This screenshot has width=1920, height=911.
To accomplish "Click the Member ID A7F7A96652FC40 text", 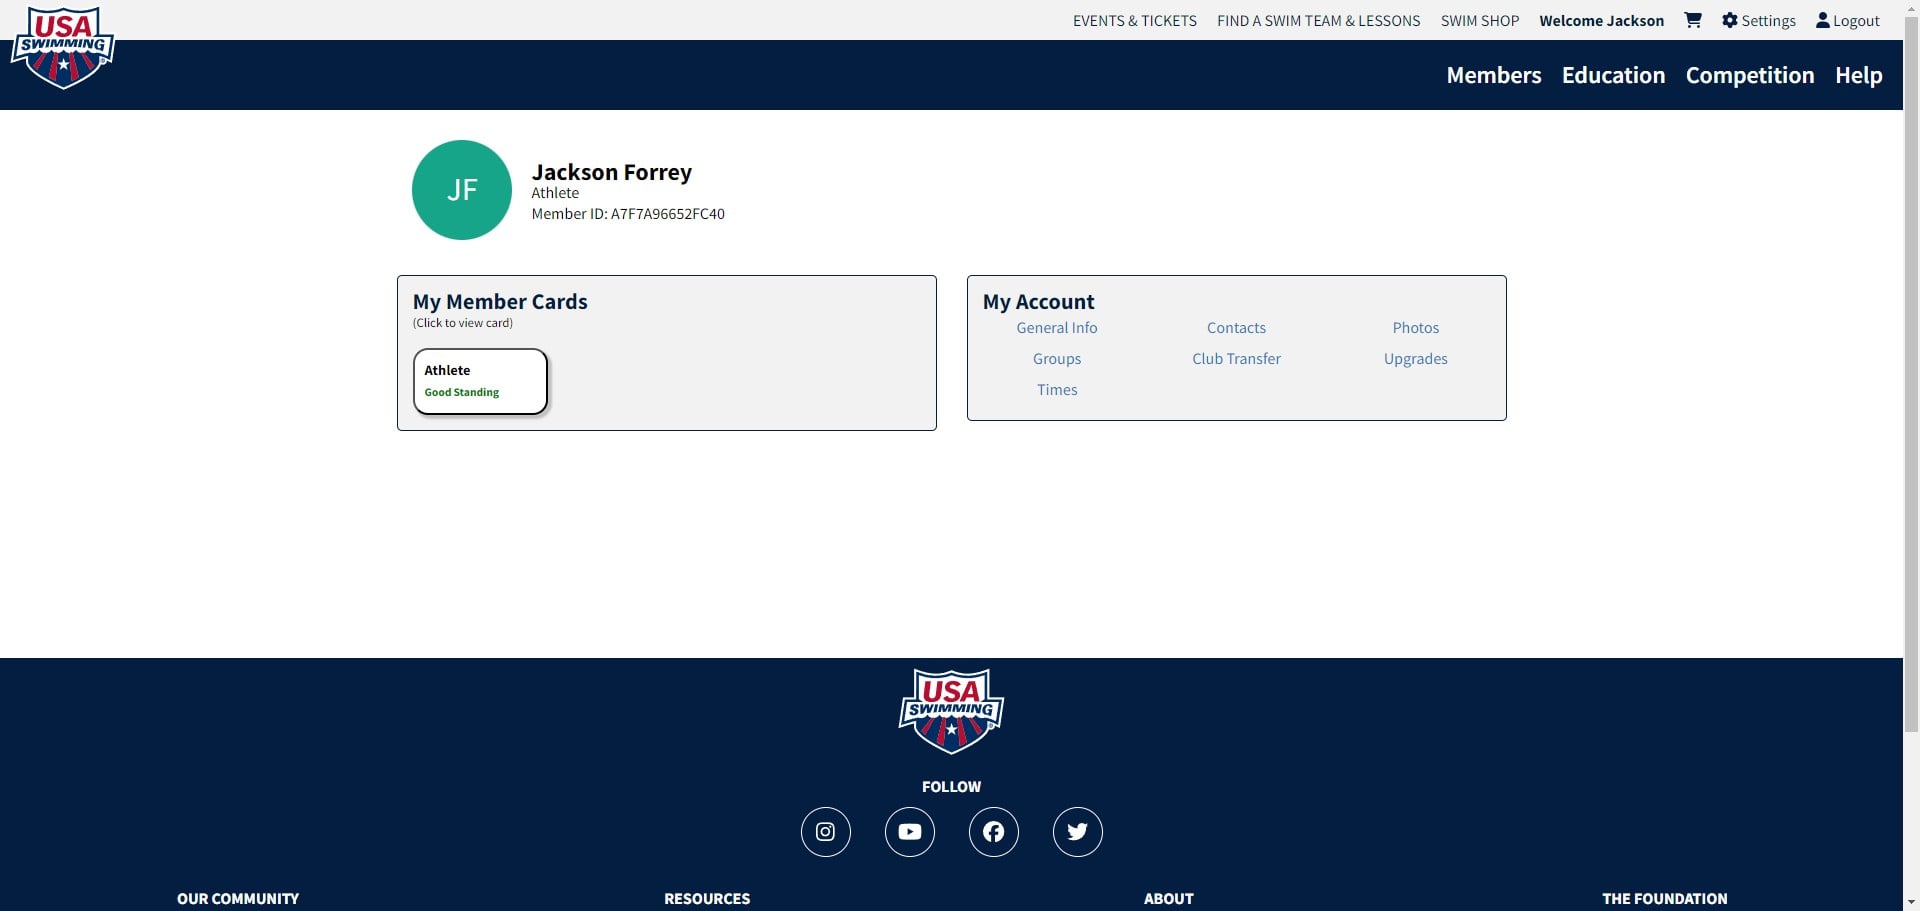I will [x=628, y=214].
